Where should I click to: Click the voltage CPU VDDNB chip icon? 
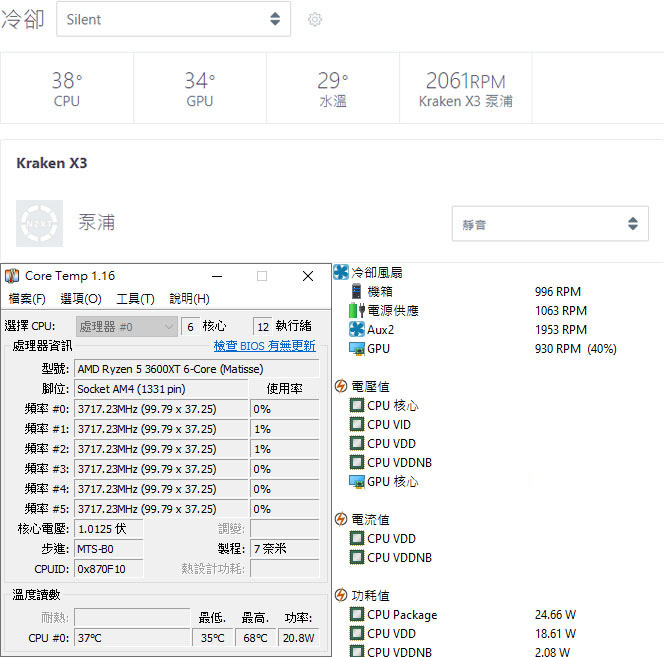click(357, 462)
